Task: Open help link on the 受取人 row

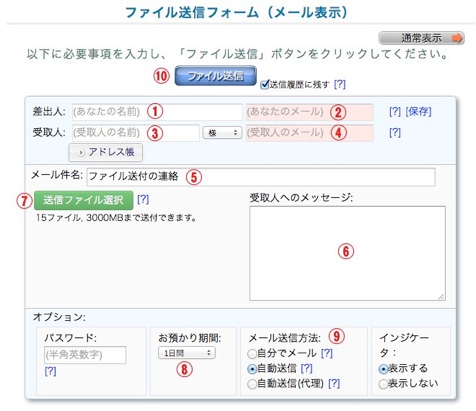Action: pyautogui.click(x=395, y=133)
